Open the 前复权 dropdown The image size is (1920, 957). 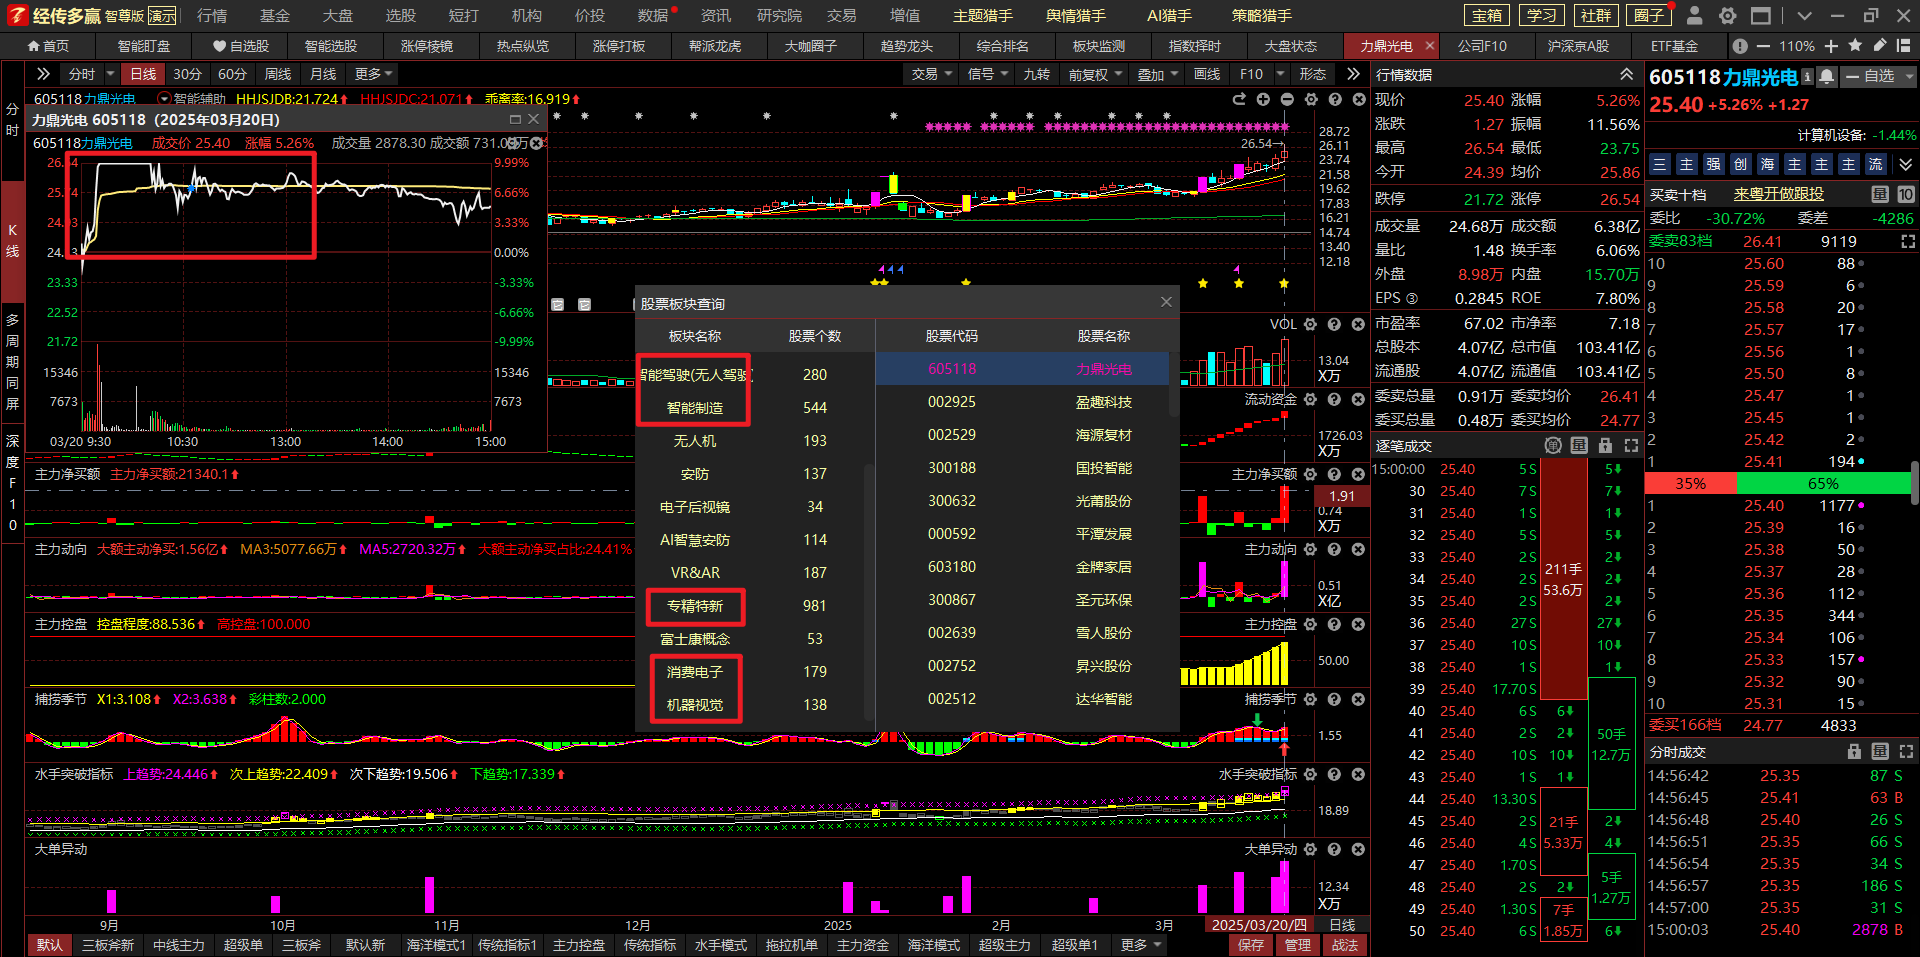pyautogui.click(x=1095, y=74)
